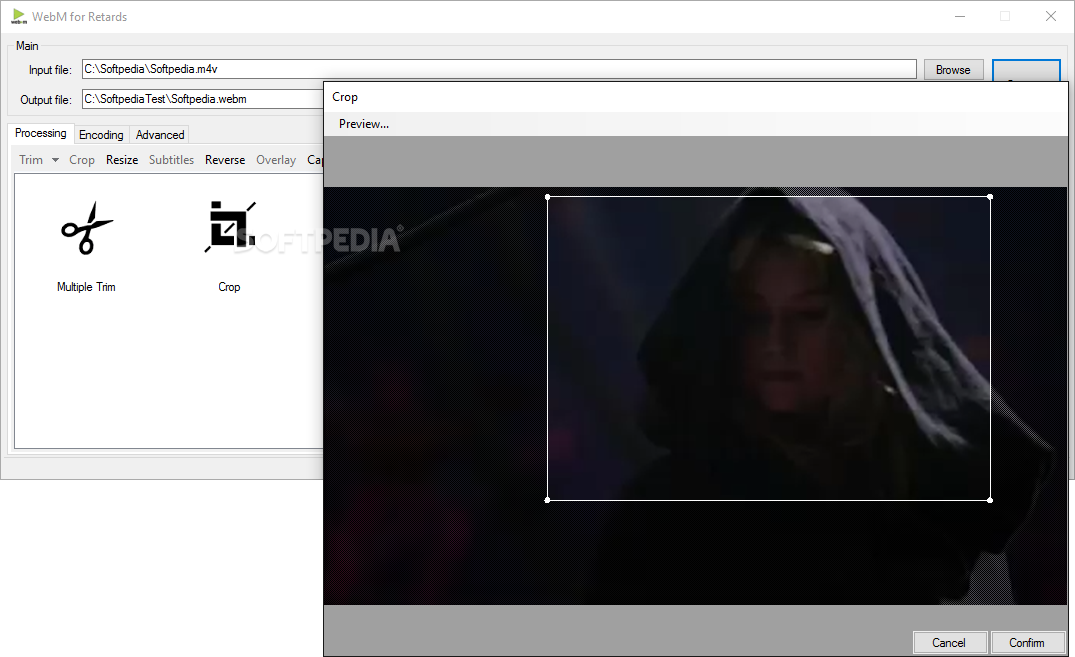Open the Advanced tab
Image resolution: width=1075 pixels, height=657 pixels.
tap(160, 135)
